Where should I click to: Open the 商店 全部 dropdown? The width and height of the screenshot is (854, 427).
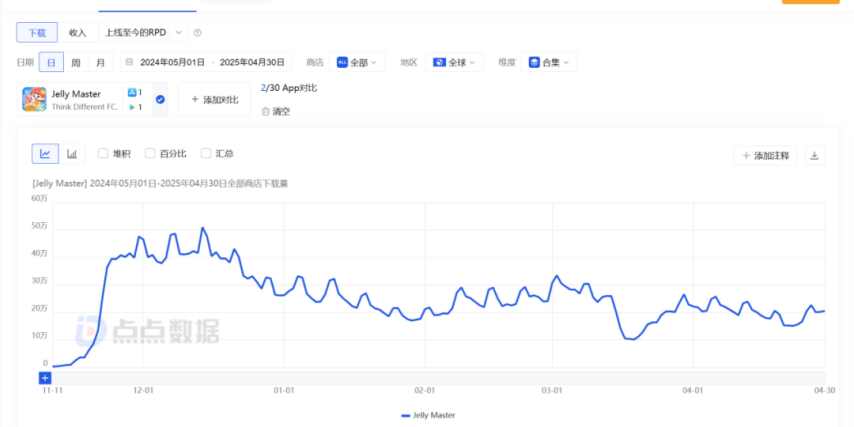click(x=357, y=62)
